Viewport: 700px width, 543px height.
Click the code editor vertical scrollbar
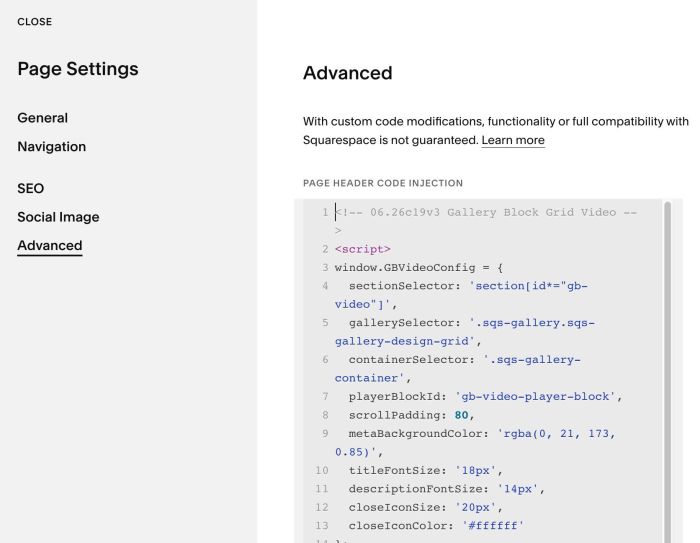tap(667, 371)
